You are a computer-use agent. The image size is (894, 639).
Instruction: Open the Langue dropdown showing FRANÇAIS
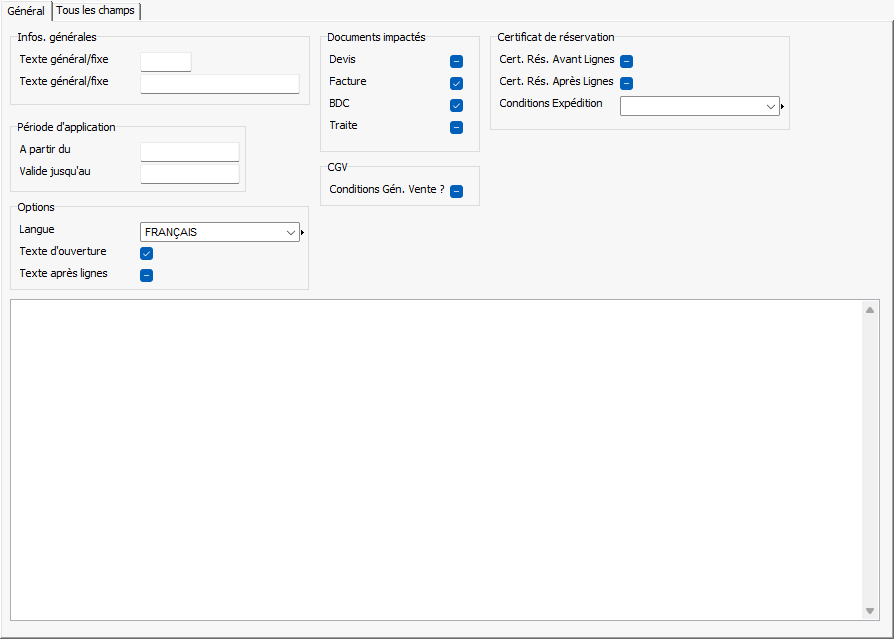(219, 232)
